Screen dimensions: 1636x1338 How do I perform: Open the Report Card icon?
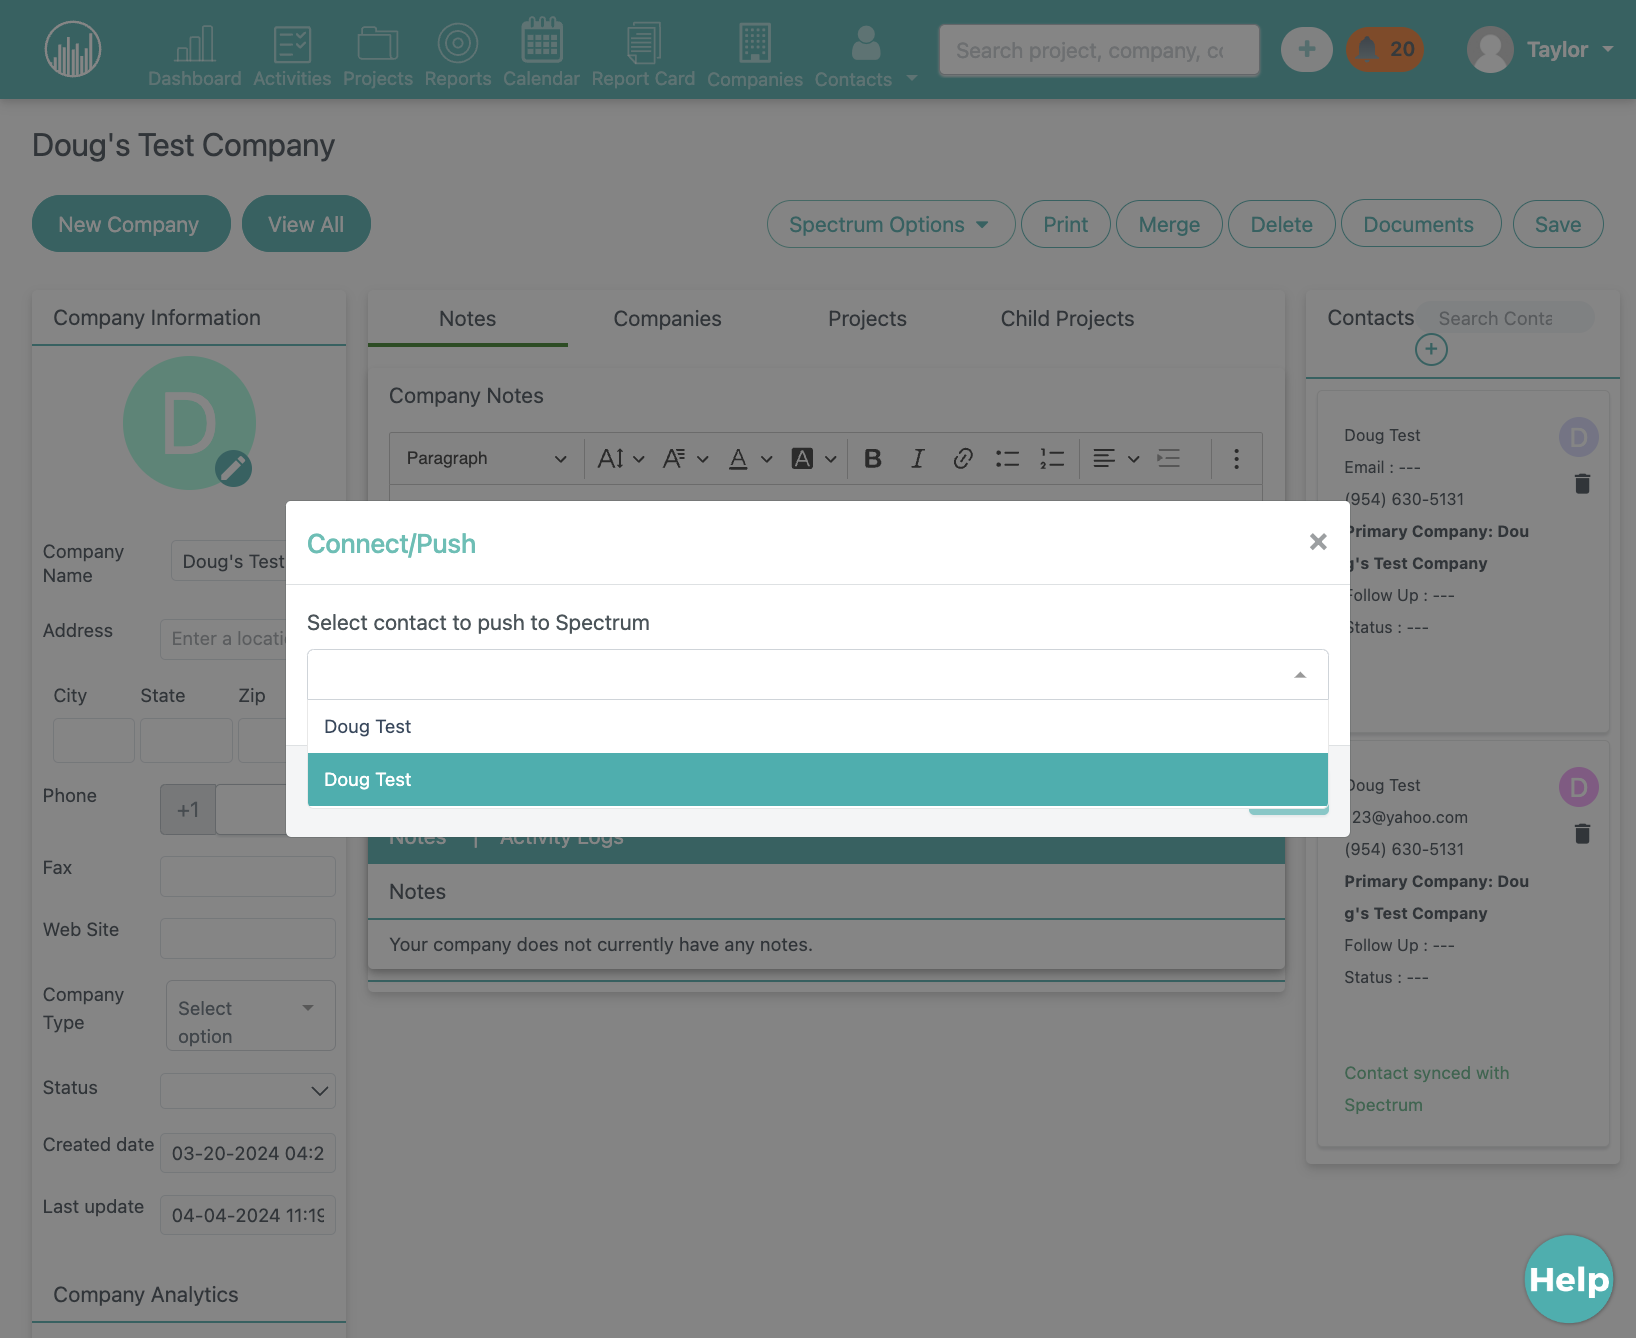pyautogui.click(x=643, y=43)
